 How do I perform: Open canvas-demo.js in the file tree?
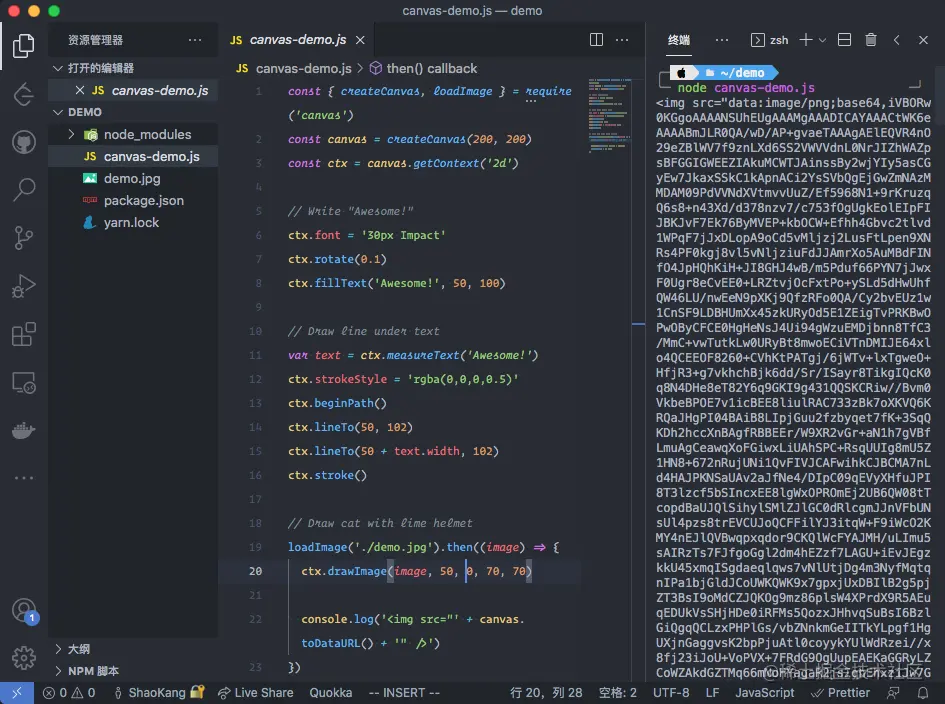click(x=133, y=156)
